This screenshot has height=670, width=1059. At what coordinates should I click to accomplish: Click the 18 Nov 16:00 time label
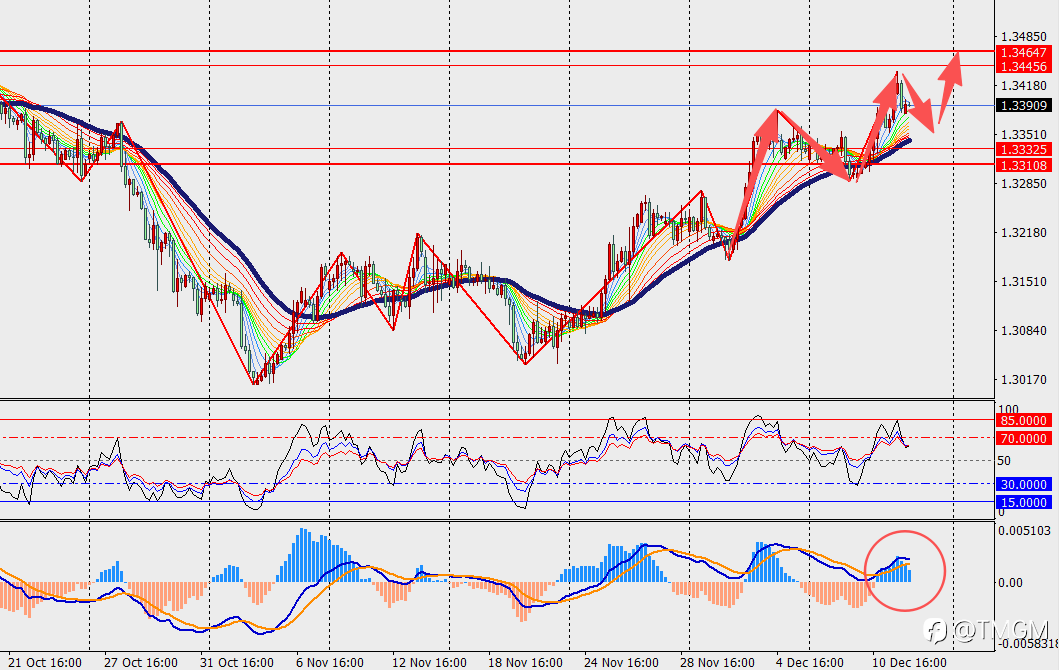tap(525, 662)
